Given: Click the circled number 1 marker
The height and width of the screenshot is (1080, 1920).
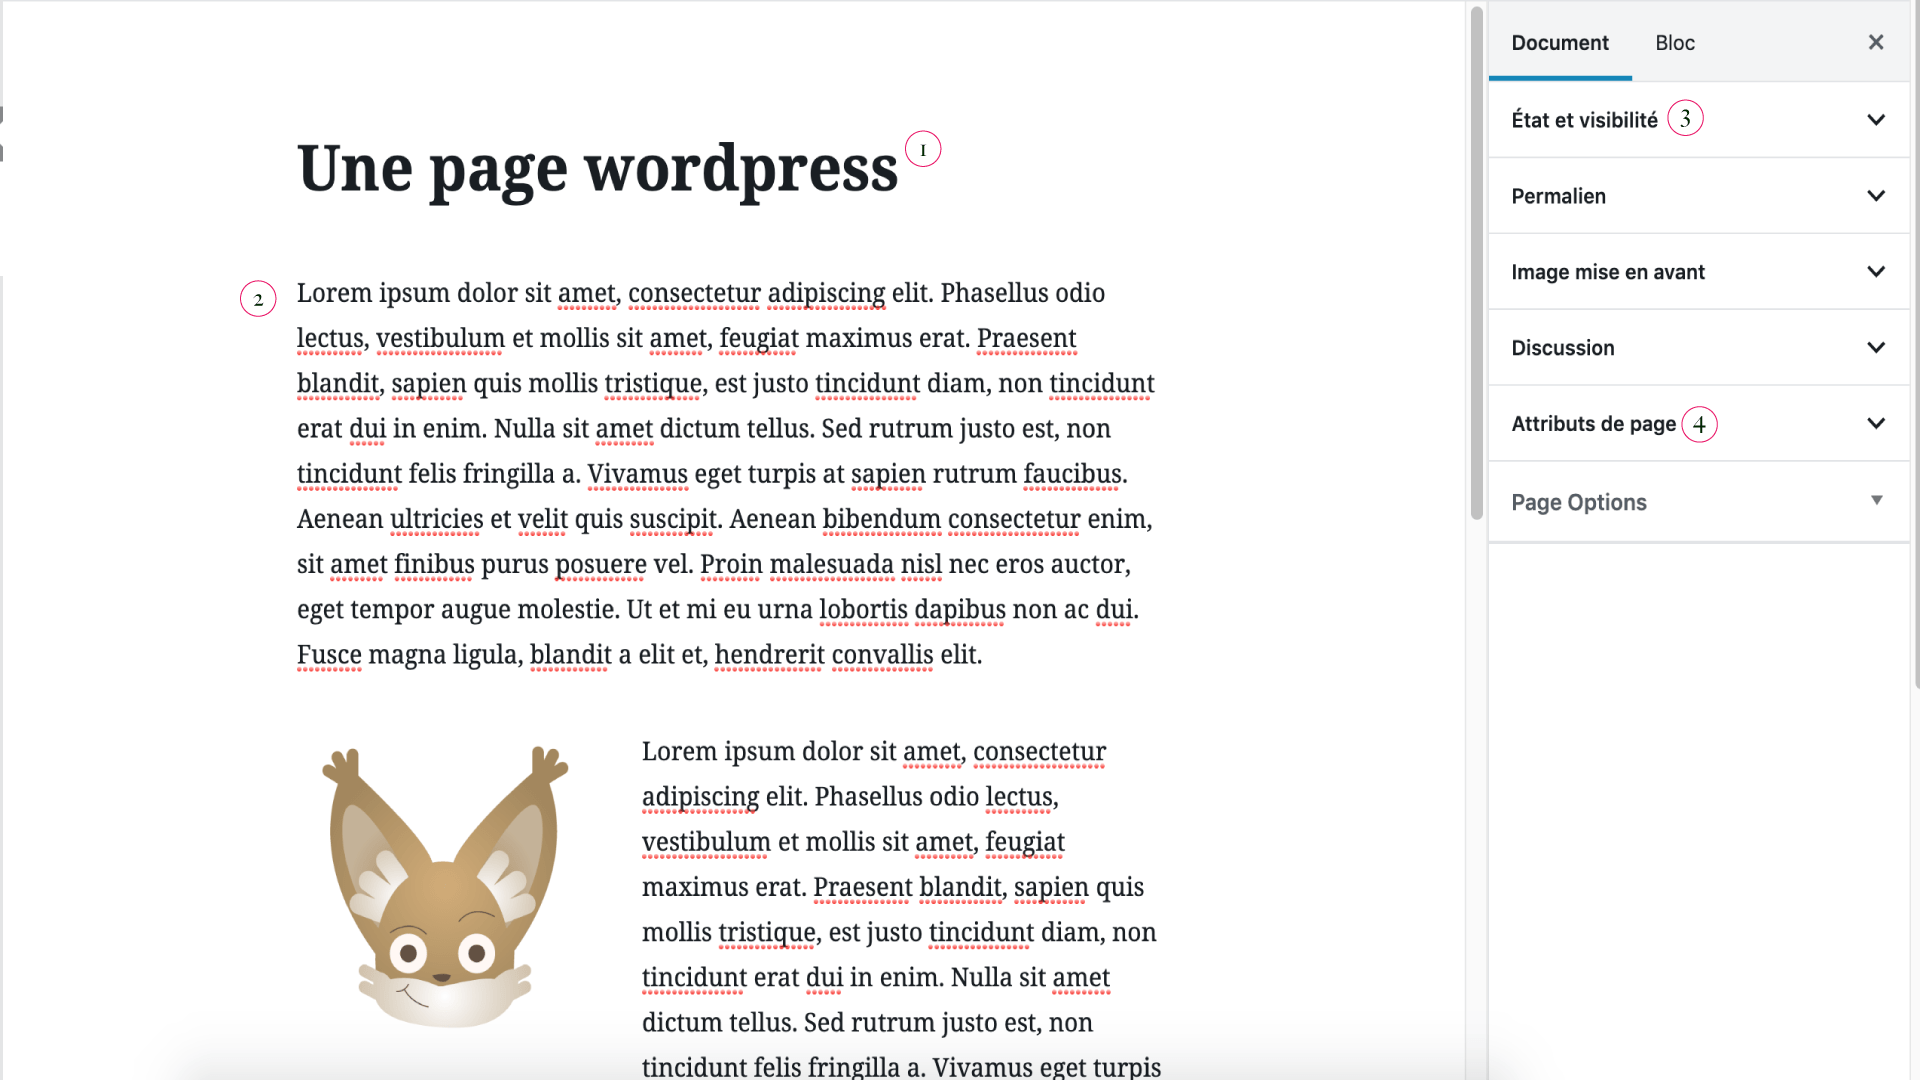Looking at the screenshot, I should (922, 150).
